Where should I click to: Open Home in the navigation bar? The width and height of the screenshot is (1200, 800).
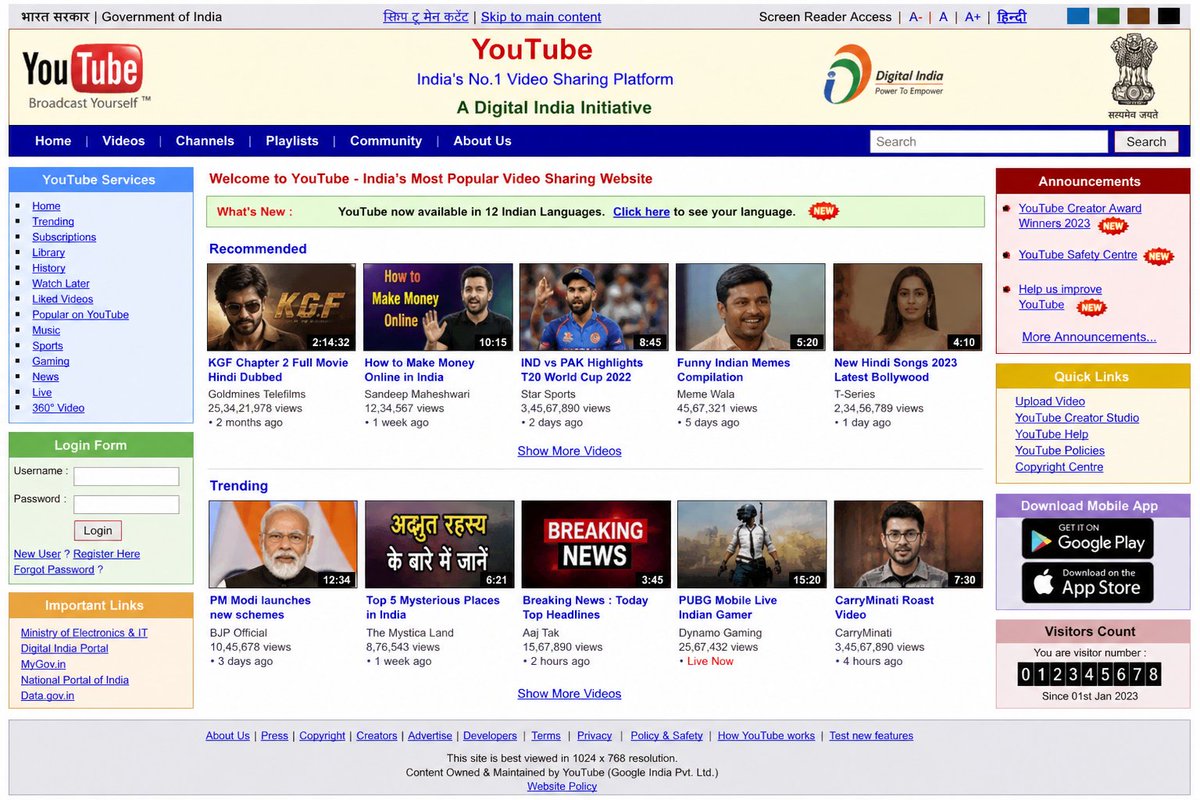[x=53, y=141]
